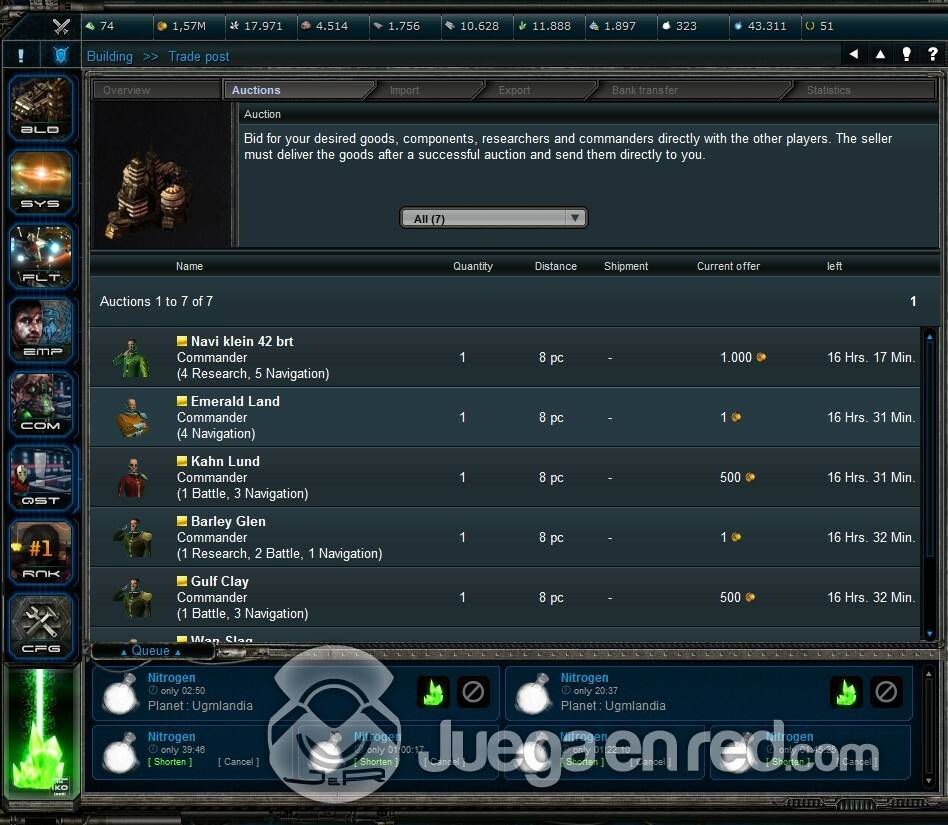Collapse the Queue panel
This screenshot has width=948, height=825.
coord(151,651)
